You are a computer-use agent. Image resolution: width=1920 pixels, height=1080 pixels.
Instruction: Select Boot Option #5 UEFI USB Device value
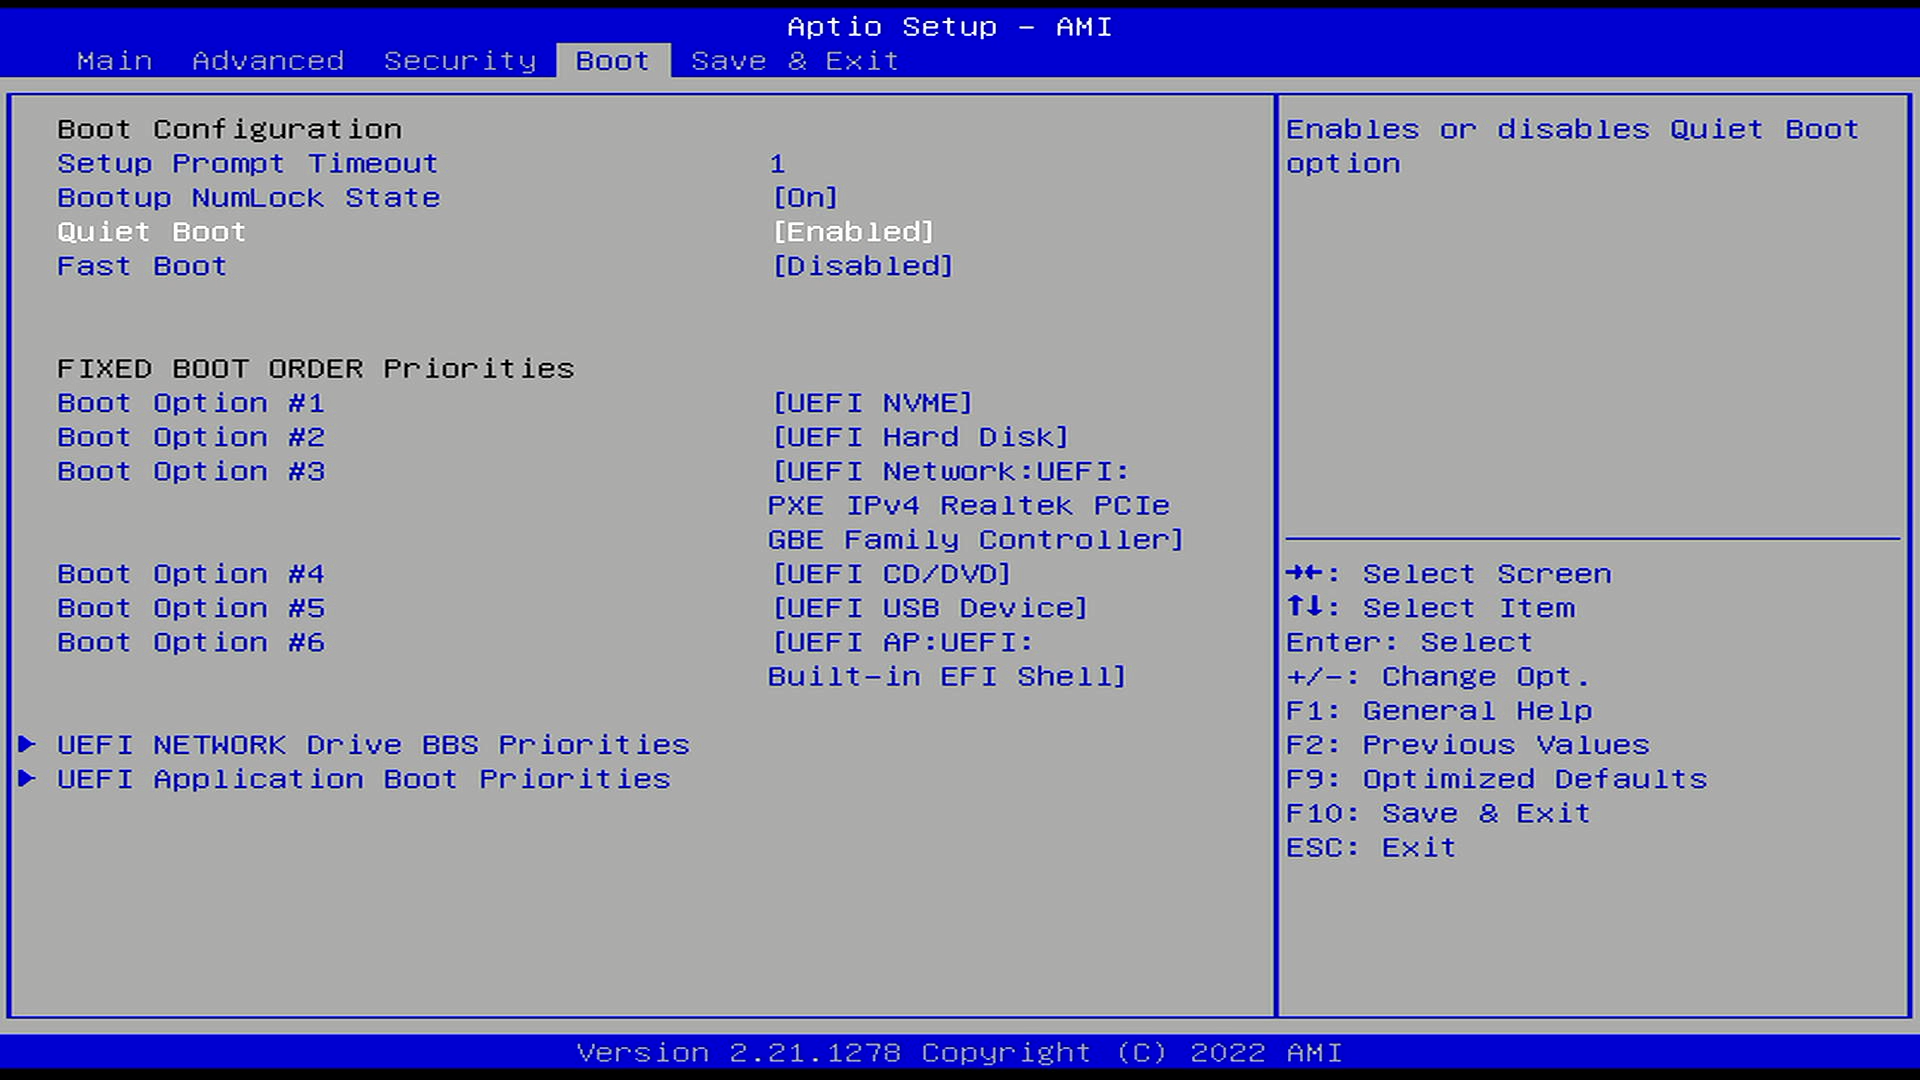click(x=929, y=608)
